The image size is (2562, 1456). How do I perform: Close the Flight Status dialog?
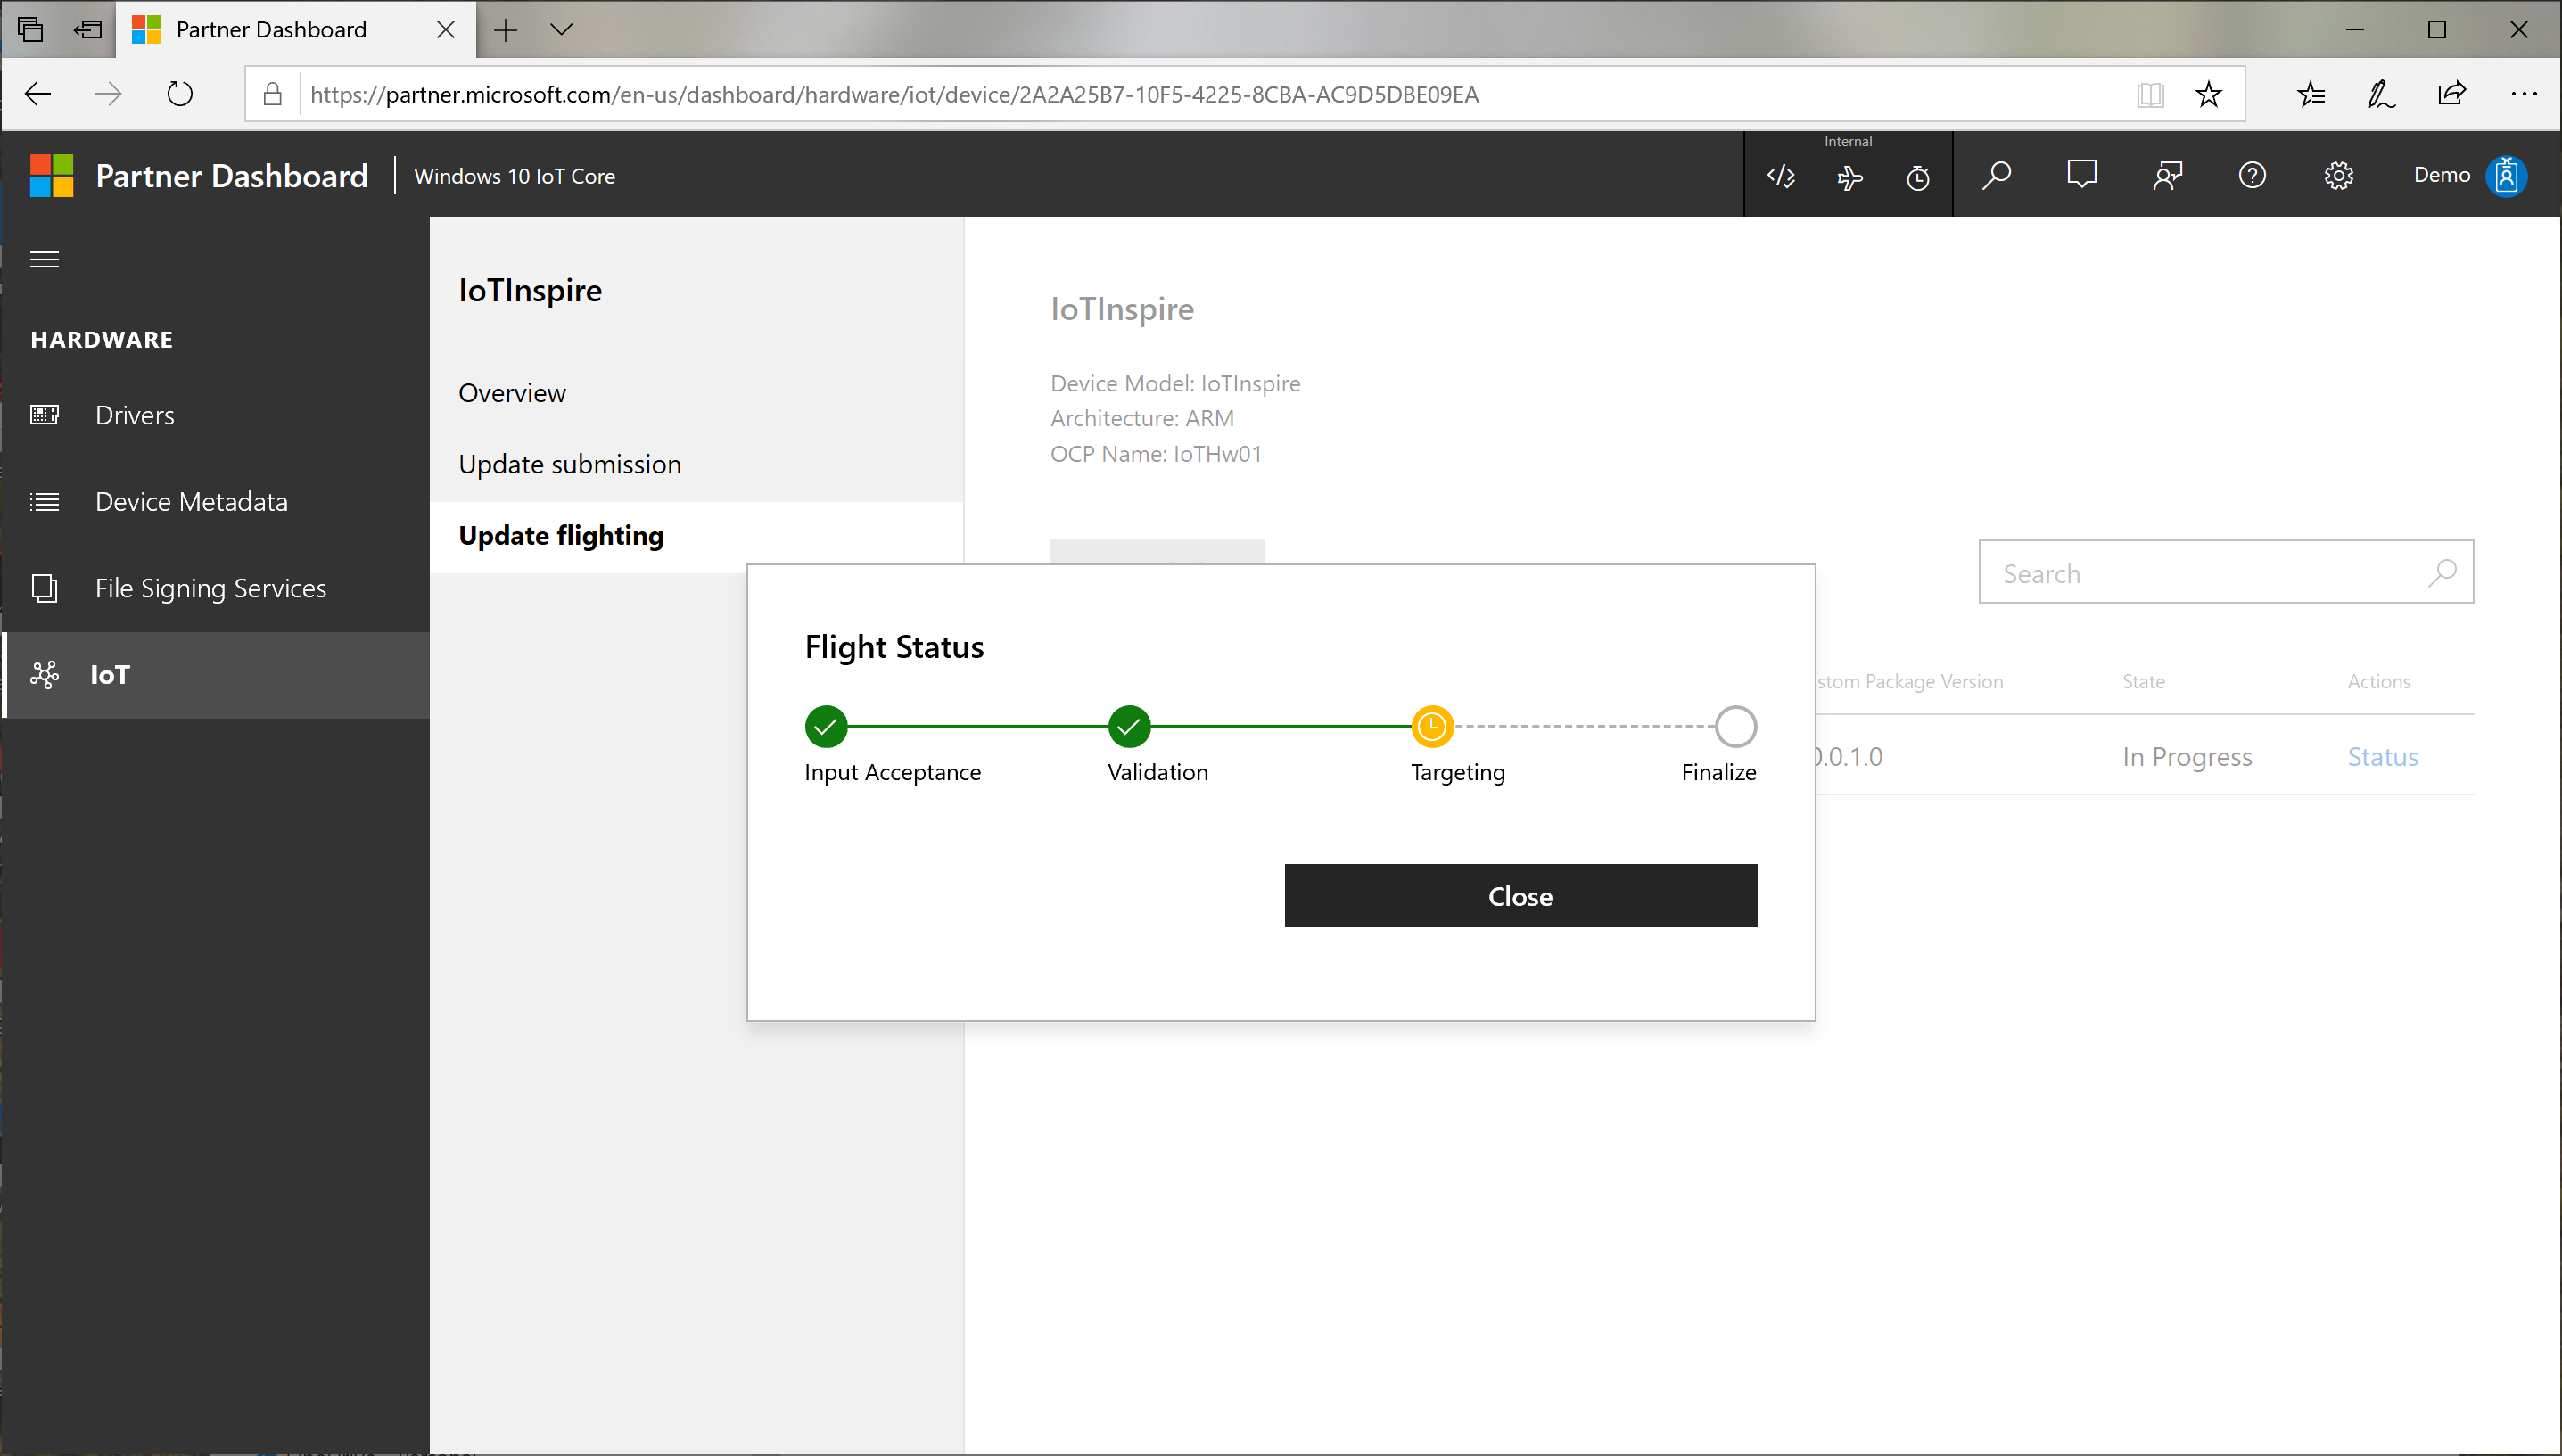point(1520,895)
